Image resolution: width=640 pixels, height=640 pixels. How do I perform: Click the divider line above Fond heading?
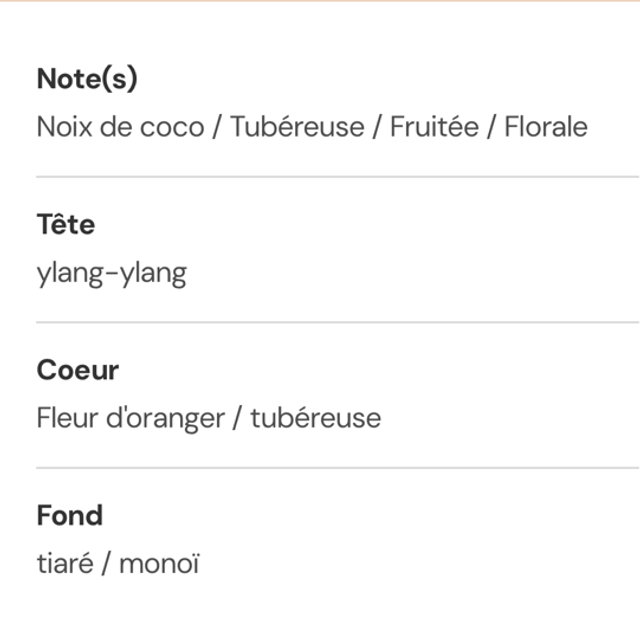point(337,467)
